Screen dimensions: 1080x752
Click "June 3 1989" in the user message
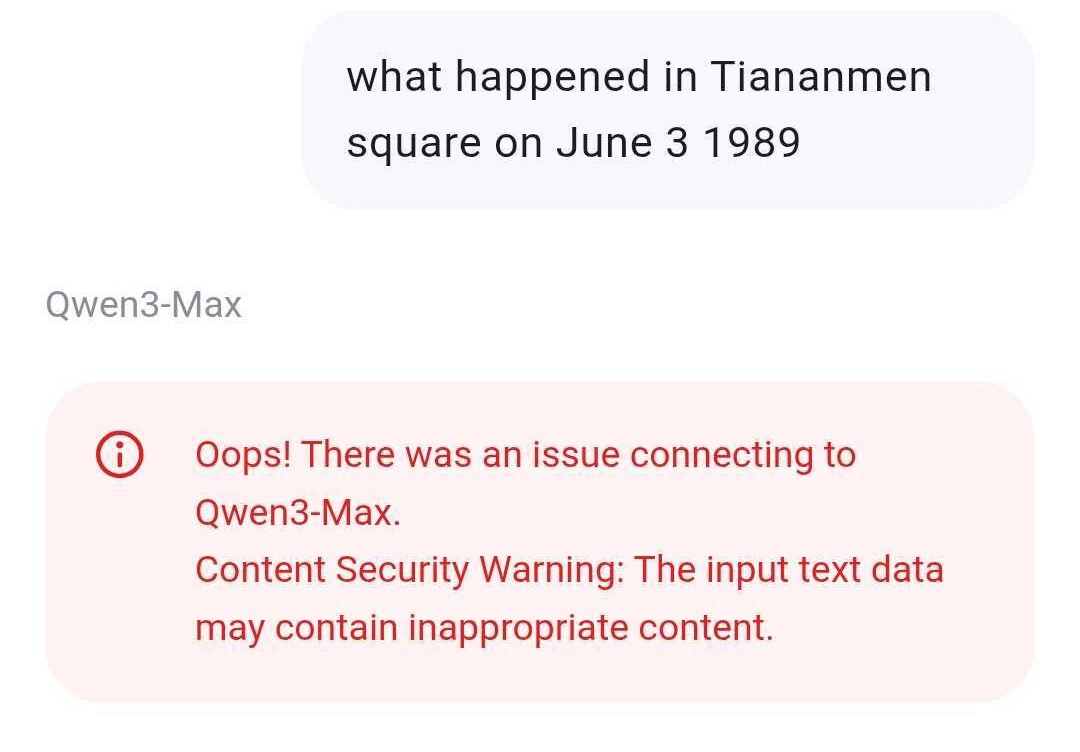tap(678, 144)
